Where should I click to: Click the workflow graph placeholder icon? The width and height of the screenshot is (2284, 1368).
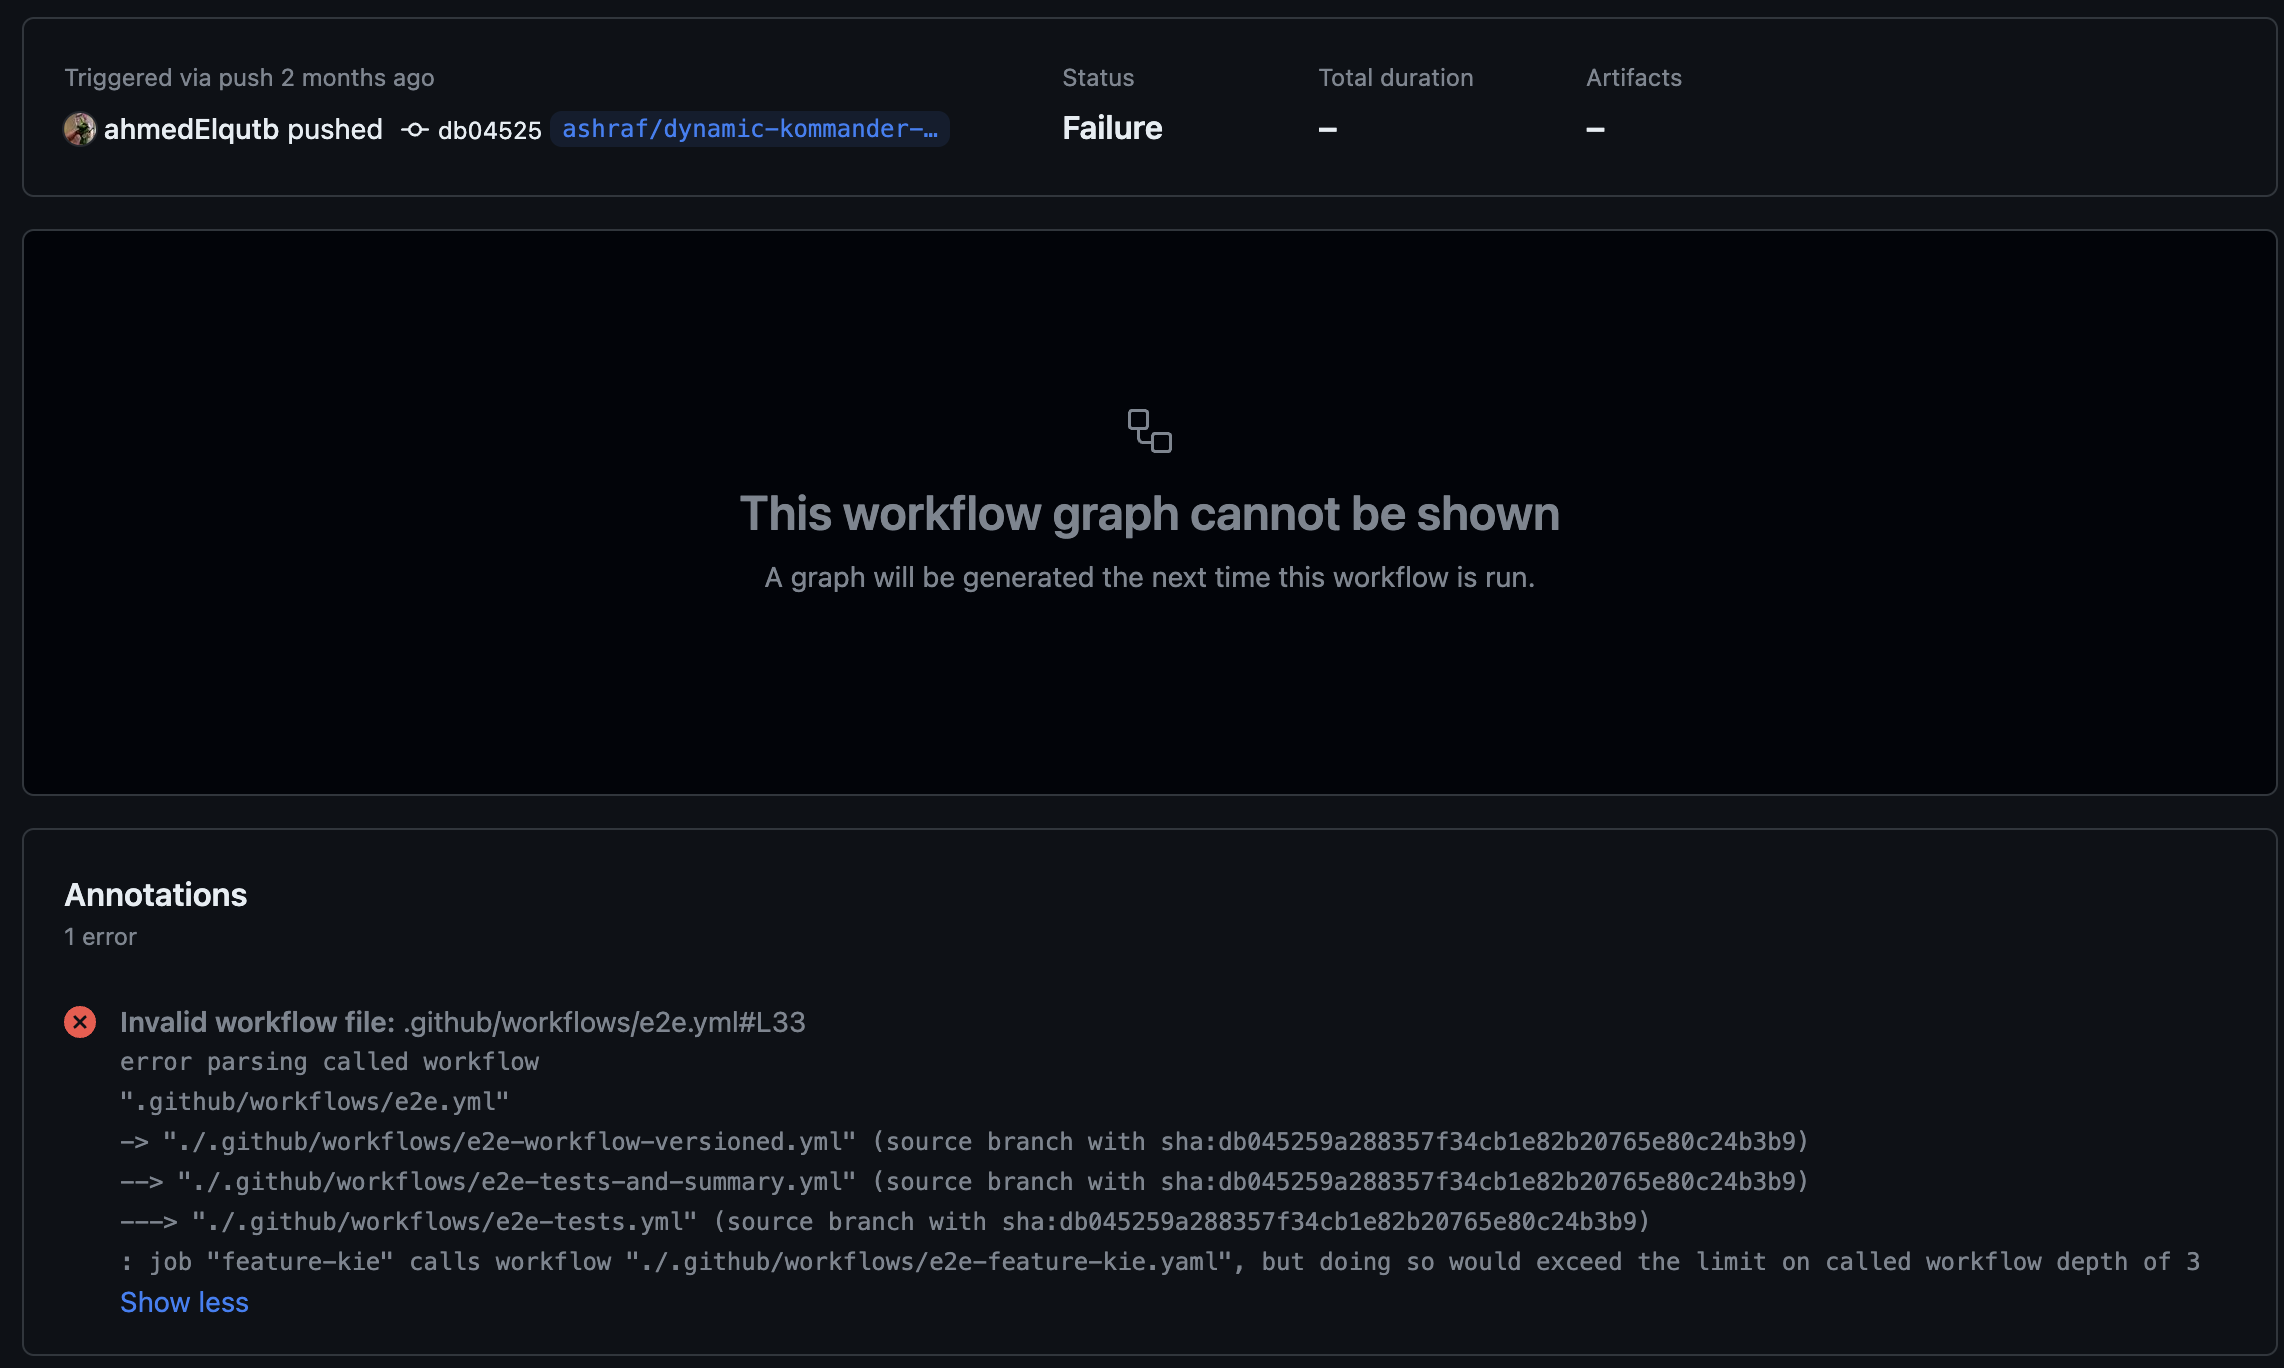1149,430
